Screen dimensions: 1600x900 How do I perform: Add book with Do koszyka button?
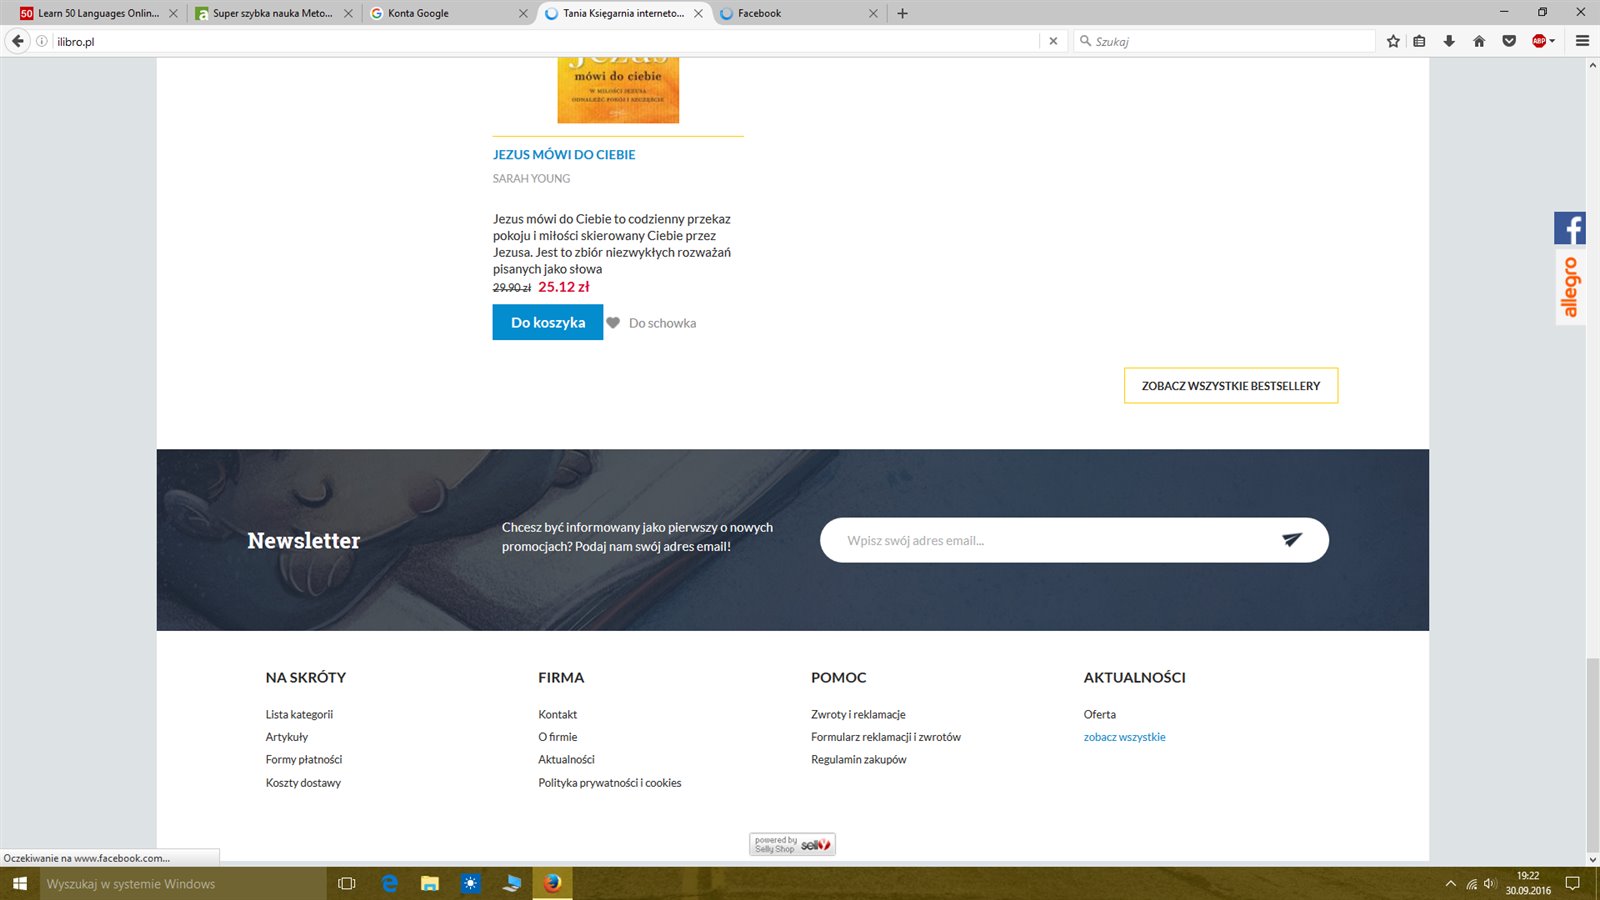click(547, 323)
